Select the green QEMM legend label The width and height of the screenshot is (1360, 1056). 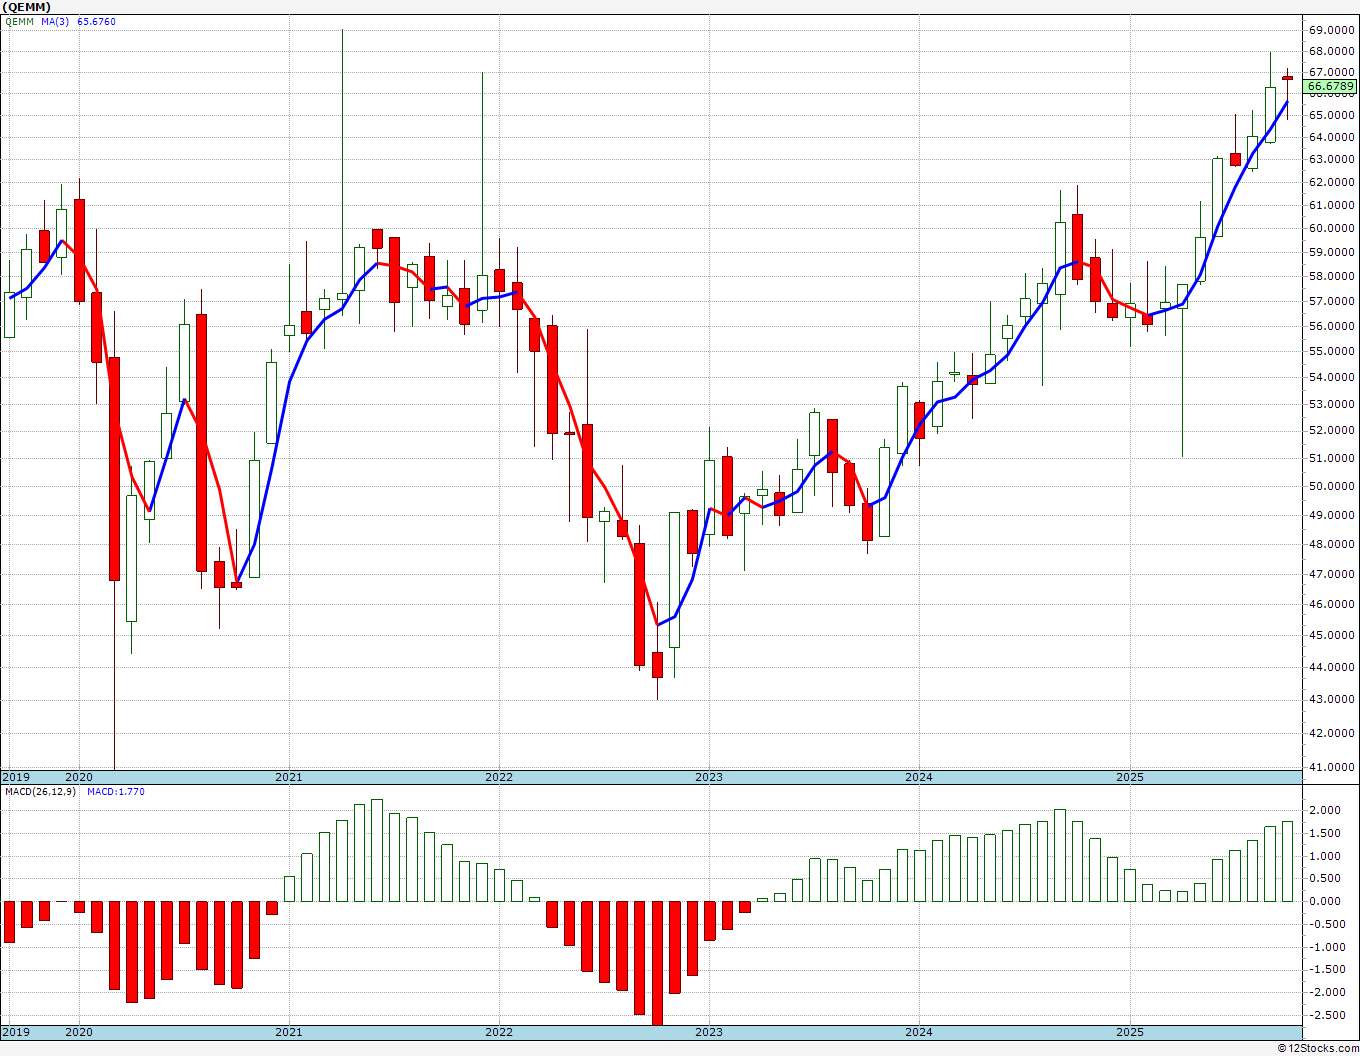(18, 21)
